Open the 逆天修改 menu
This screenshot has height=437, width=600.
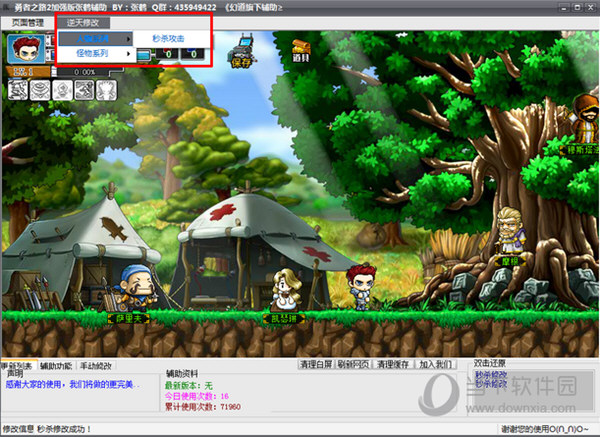(83, 23)
